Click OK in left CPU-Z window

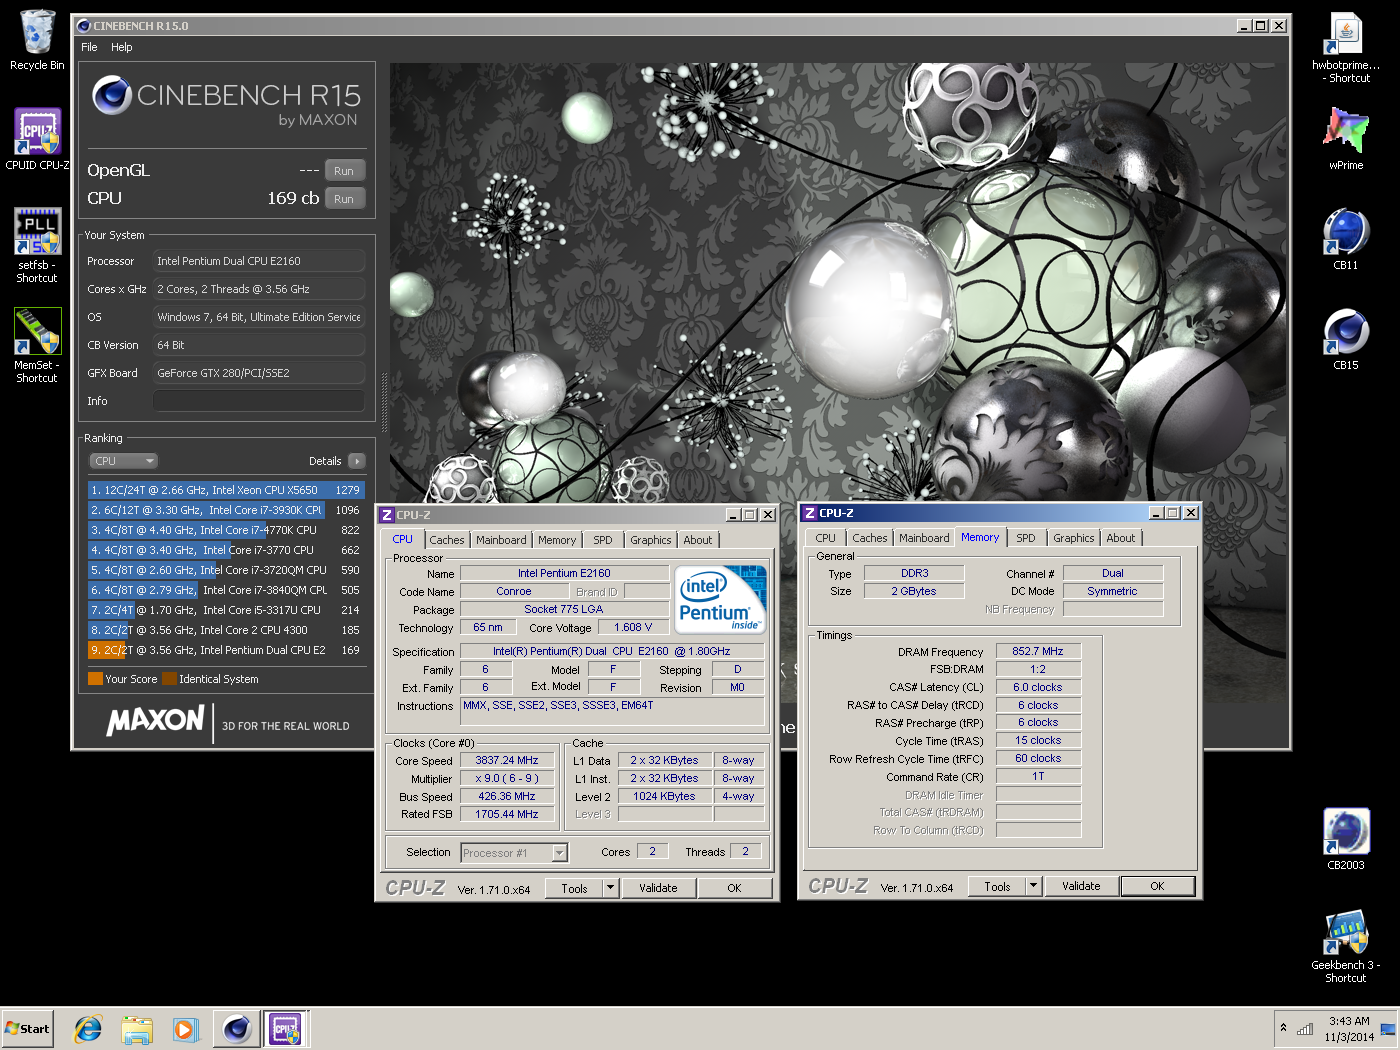click(735, 888)
